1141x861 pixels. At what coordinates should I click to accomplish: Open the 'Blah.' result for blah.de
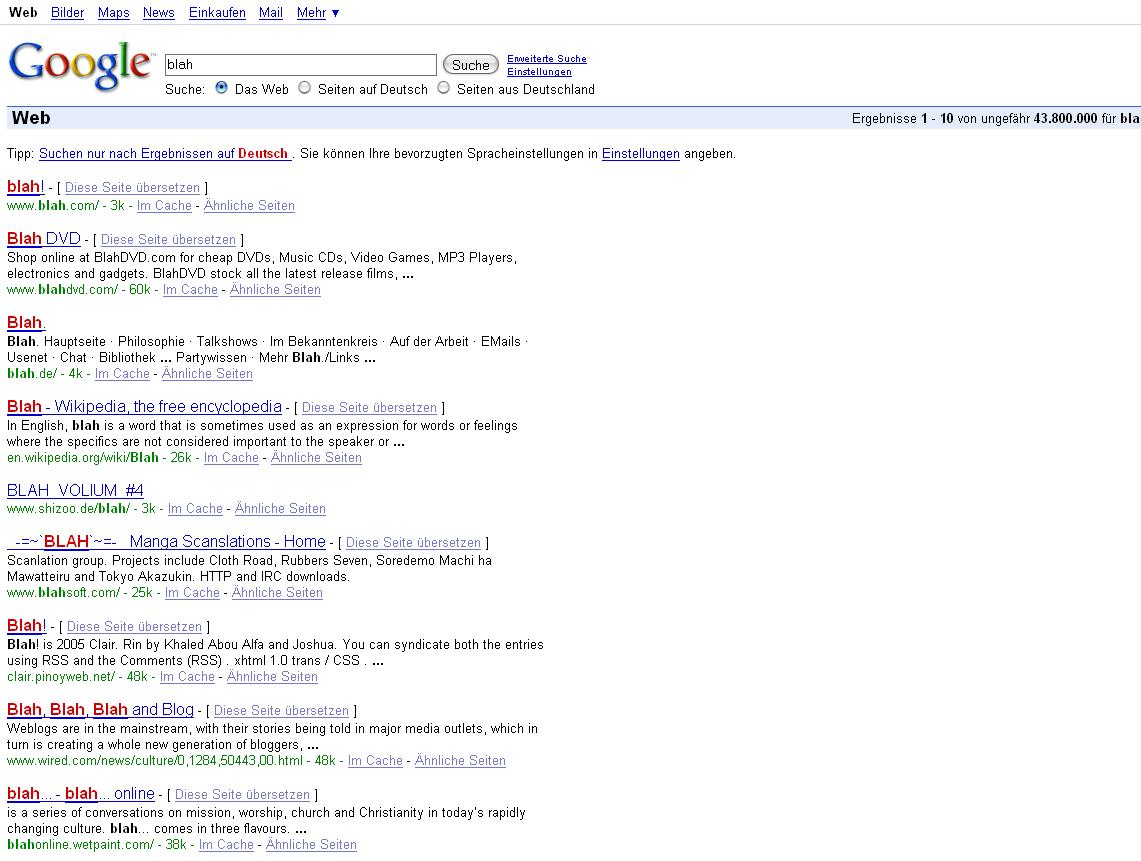coord(26,322)
